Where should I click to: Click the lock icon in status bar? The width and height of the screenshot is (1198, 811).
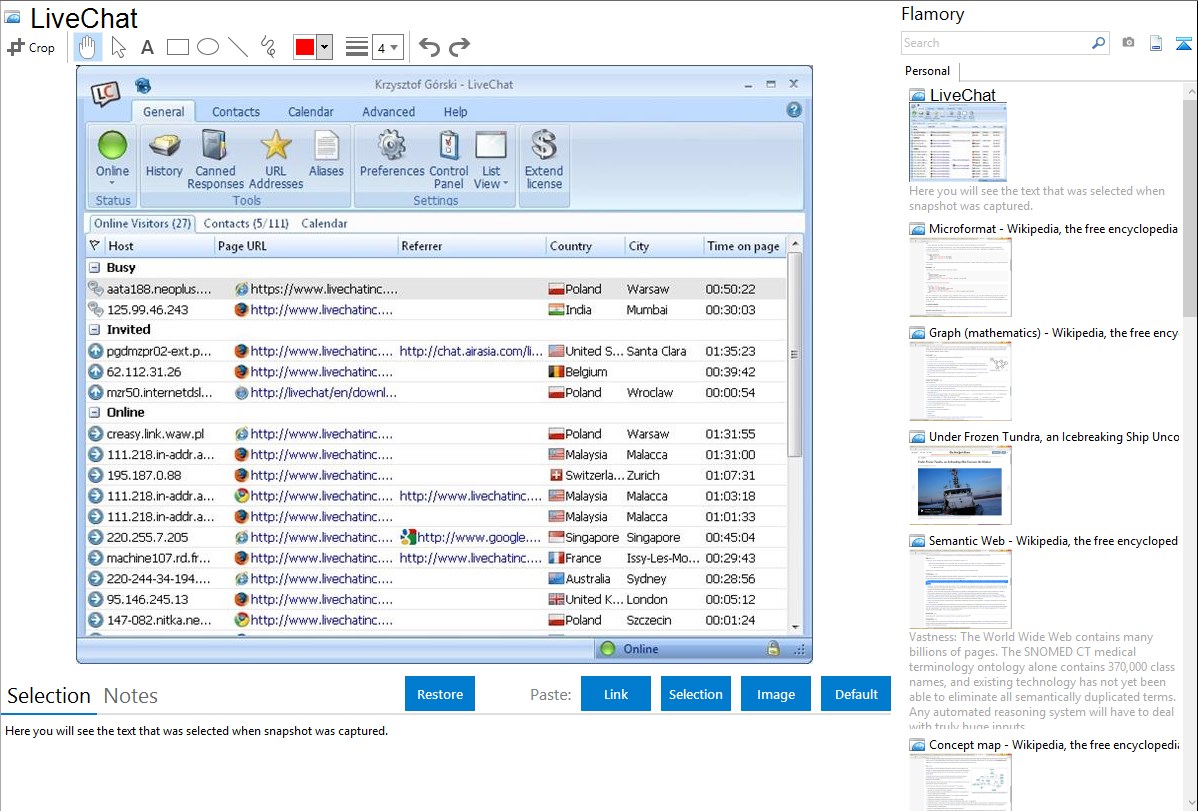(x=773, y=649)
